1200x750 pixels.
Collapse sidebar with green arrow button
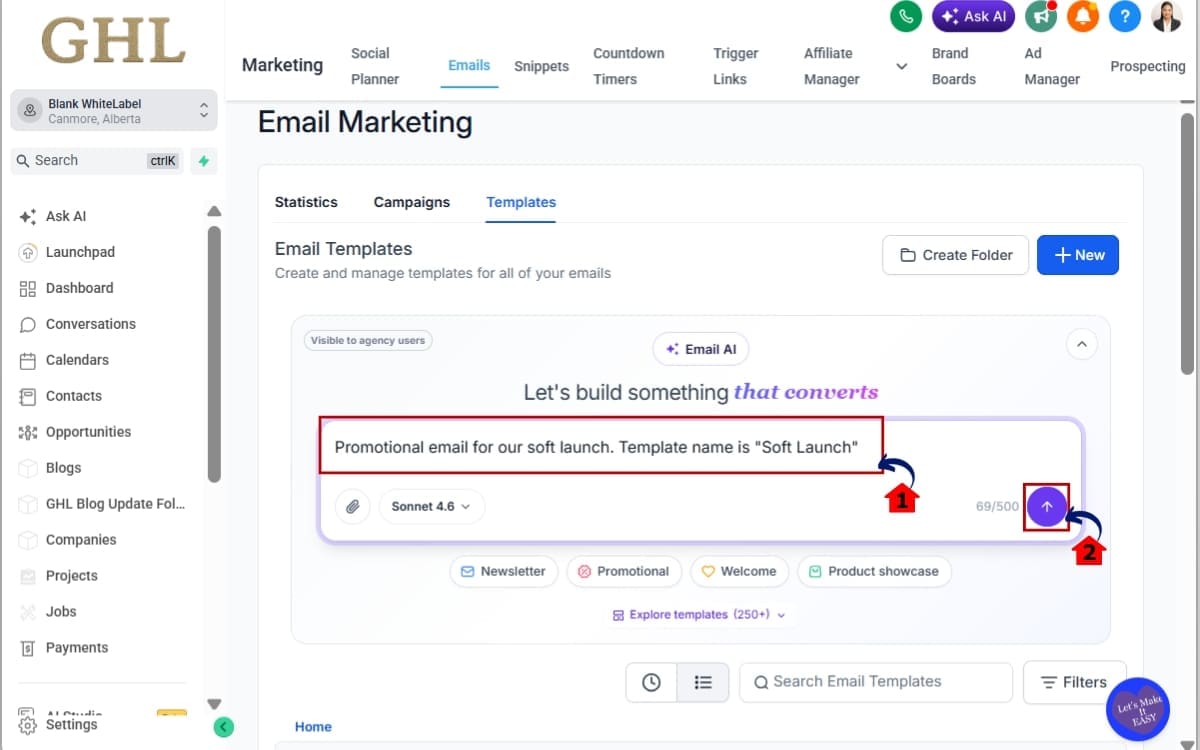click(224, 727)
